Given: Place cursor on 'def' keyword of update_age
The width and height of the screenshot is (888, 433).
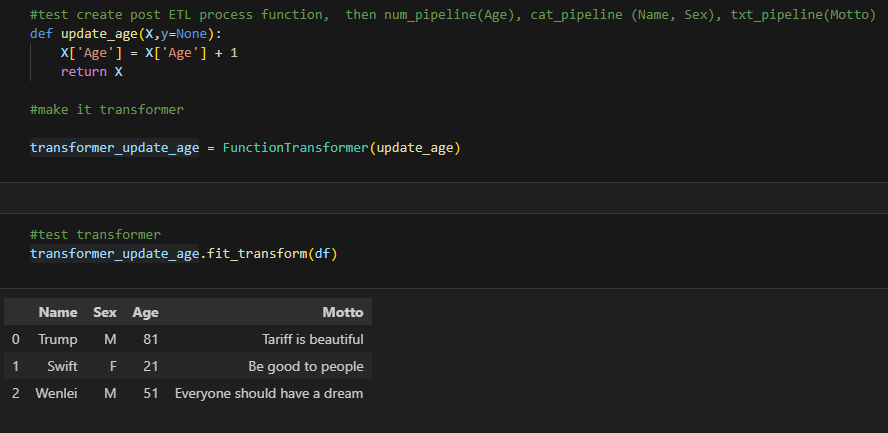Looking at the screenshot, I should (x=41, y=34).
